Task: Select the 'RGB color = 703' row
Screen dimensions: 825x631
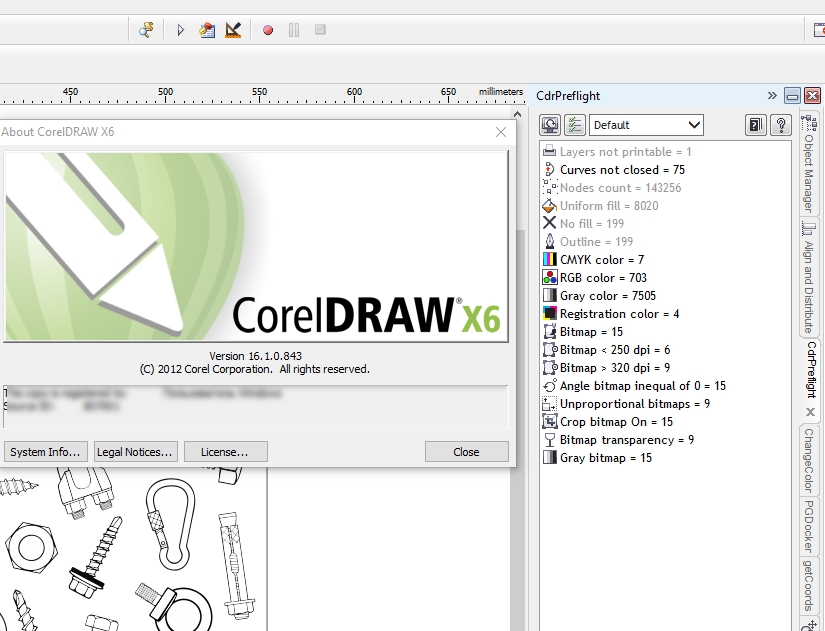Action: (x=665, y=277)
